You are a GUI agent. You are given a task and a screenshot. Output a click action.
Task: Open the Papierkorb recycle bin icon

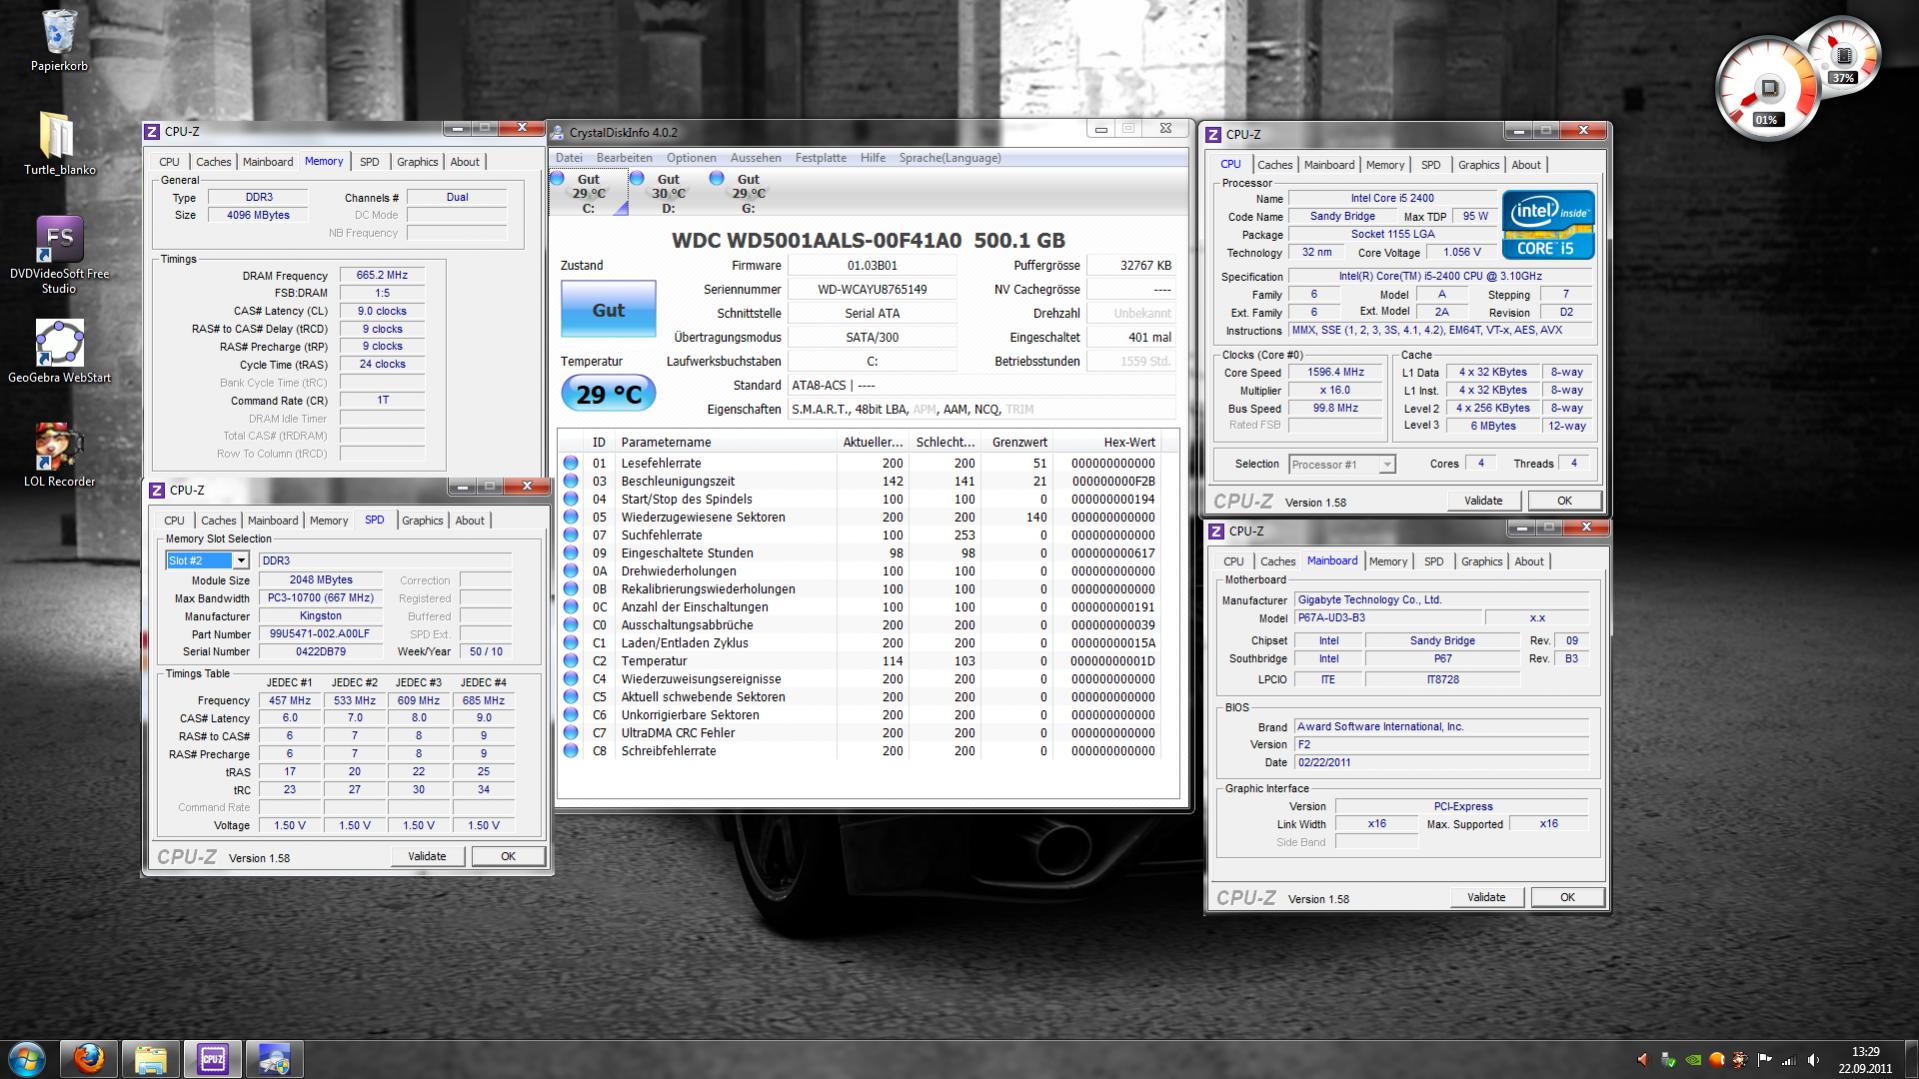pos(59,41)
